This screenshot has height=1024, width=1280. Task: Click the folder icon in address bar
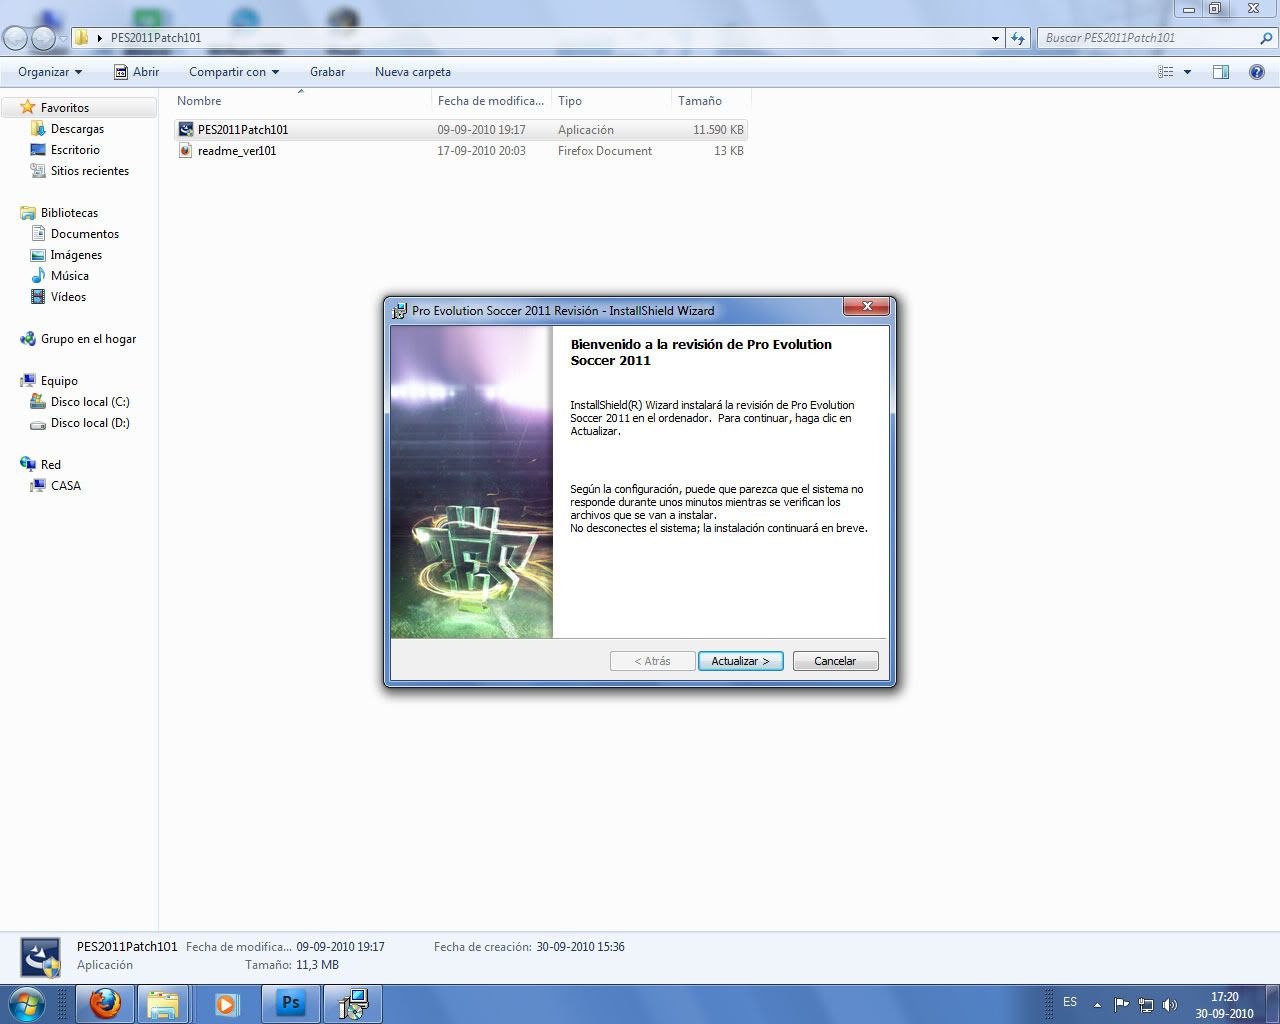tap(82, 38)
